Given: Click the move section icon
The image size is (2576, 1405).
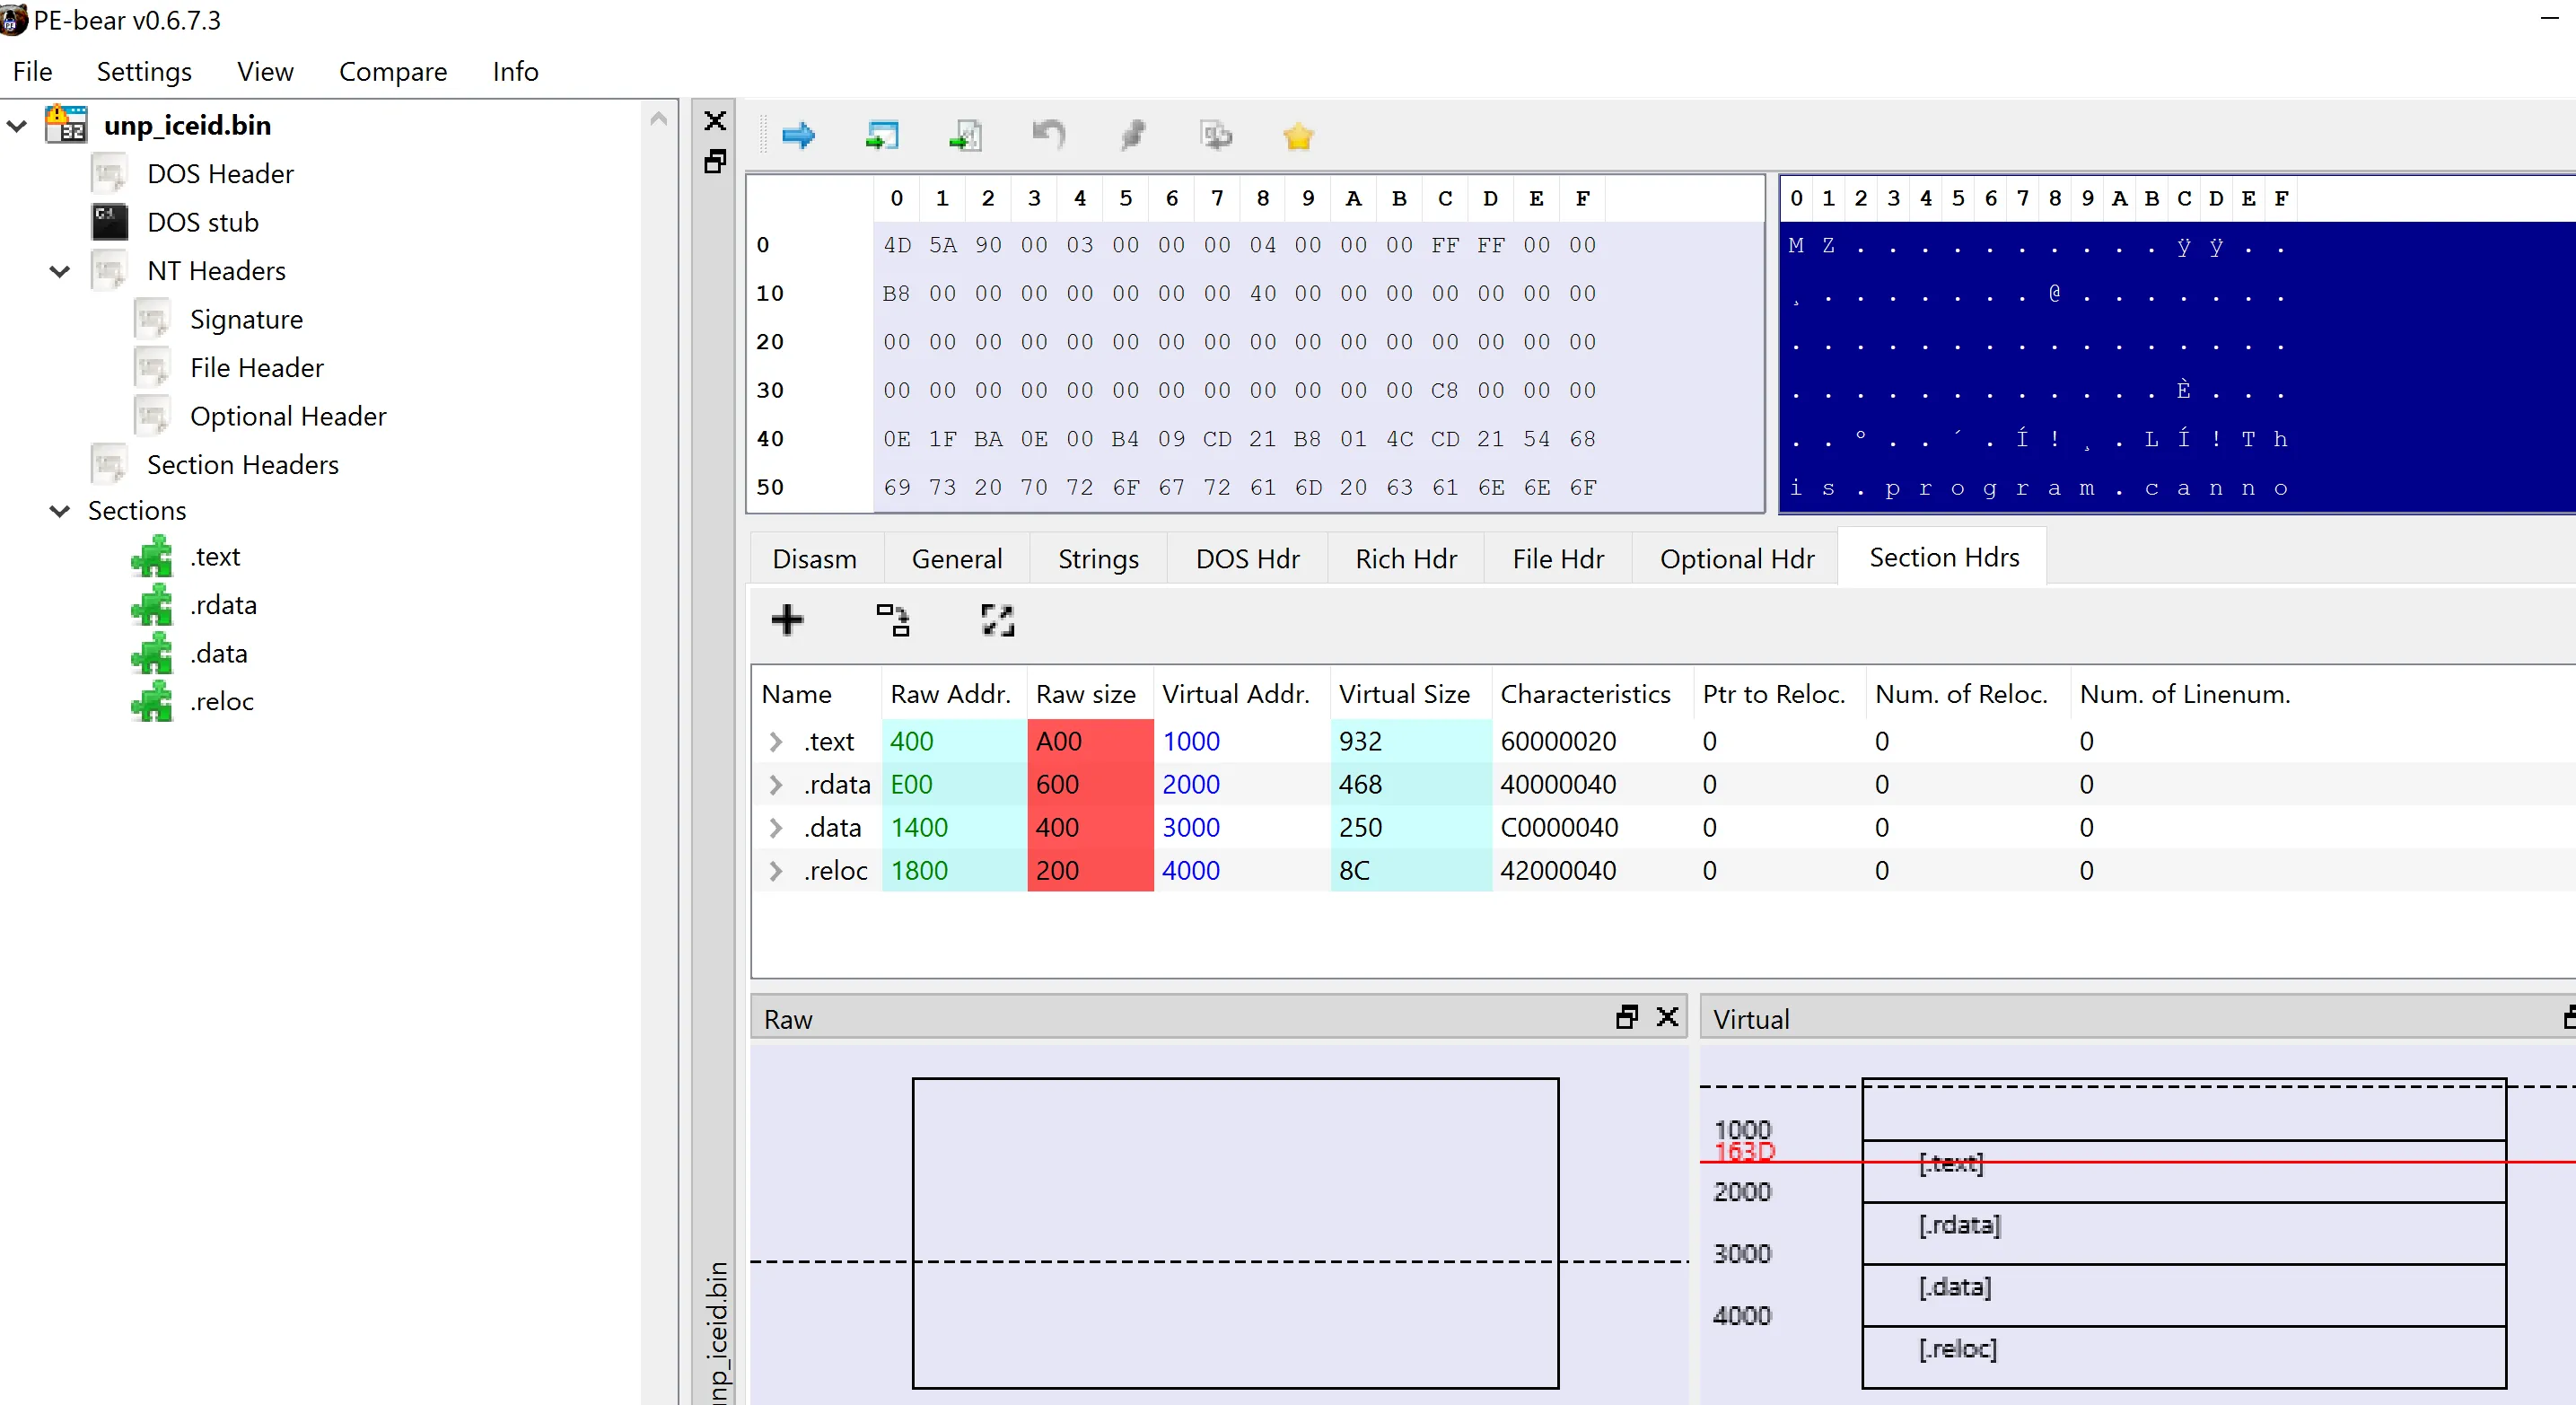Looking at the screenshot, I should (x=892, y=619).
